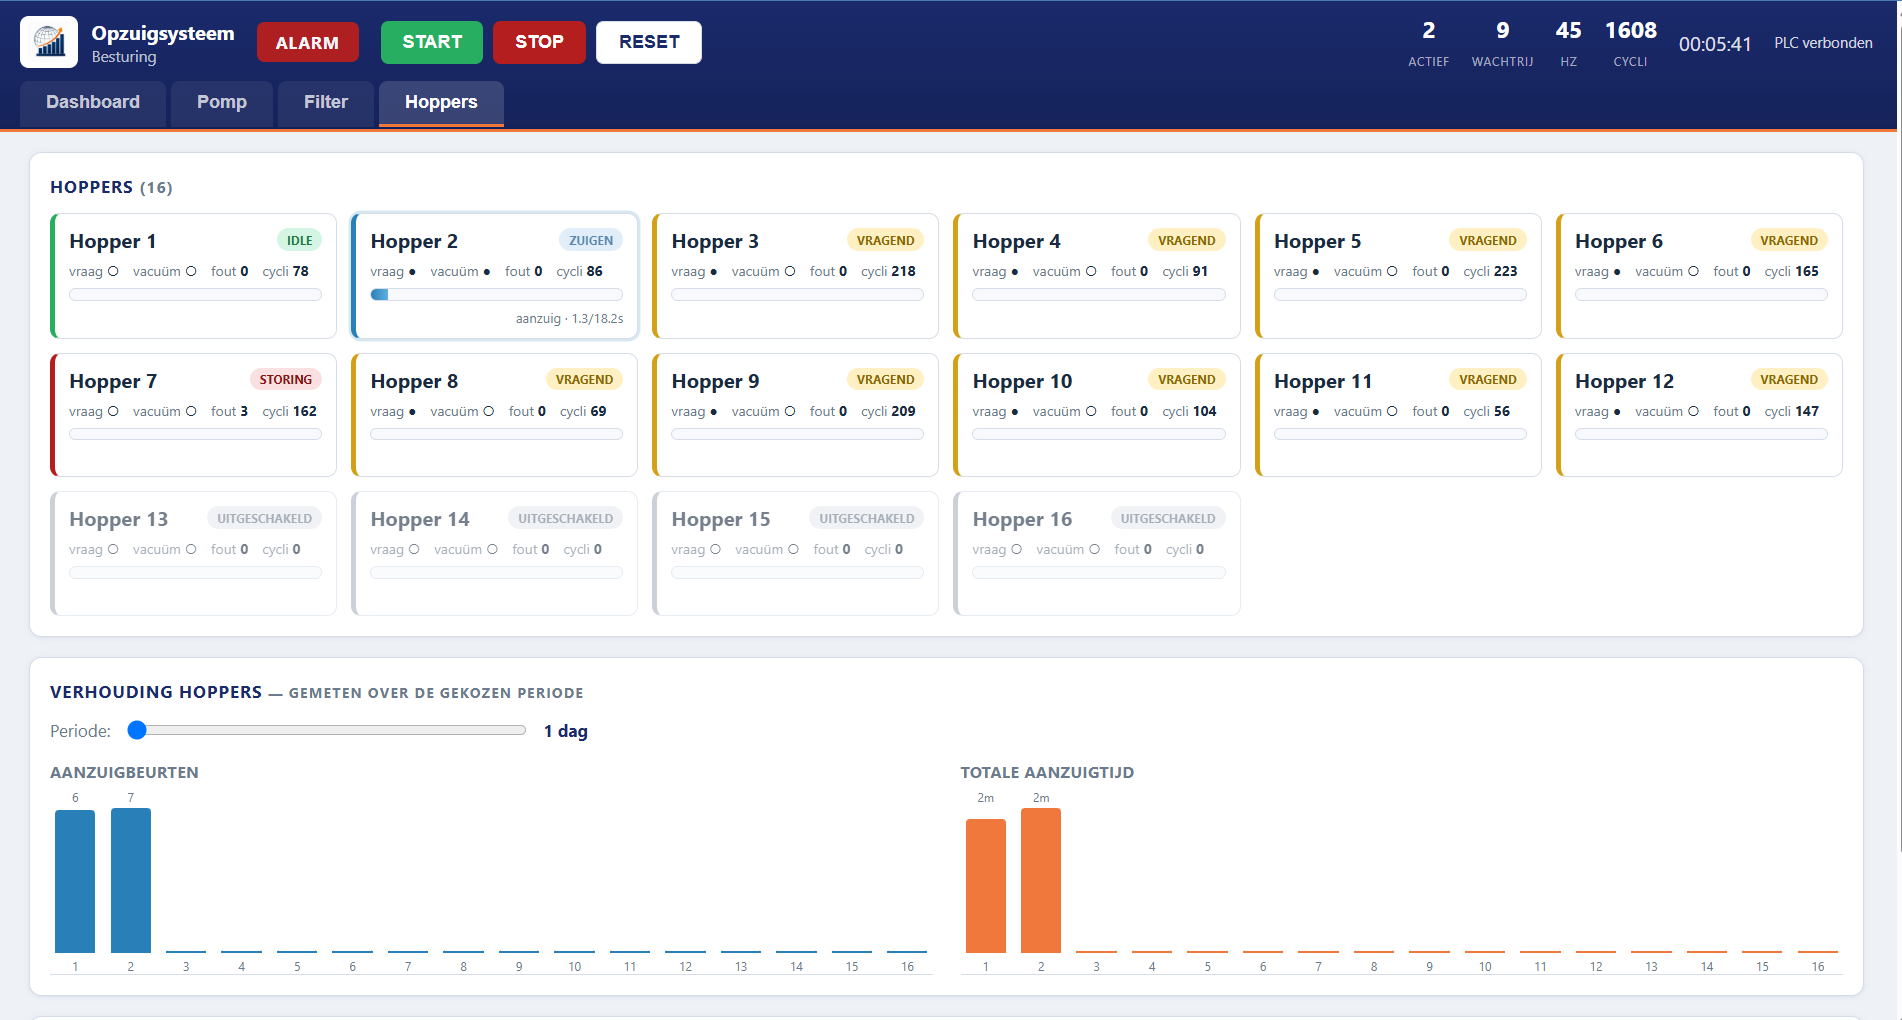Click the Hopper 6 card title
Image resolution: width=1902 pixels, height=1020 pixels.
(x=1619, y=241)
